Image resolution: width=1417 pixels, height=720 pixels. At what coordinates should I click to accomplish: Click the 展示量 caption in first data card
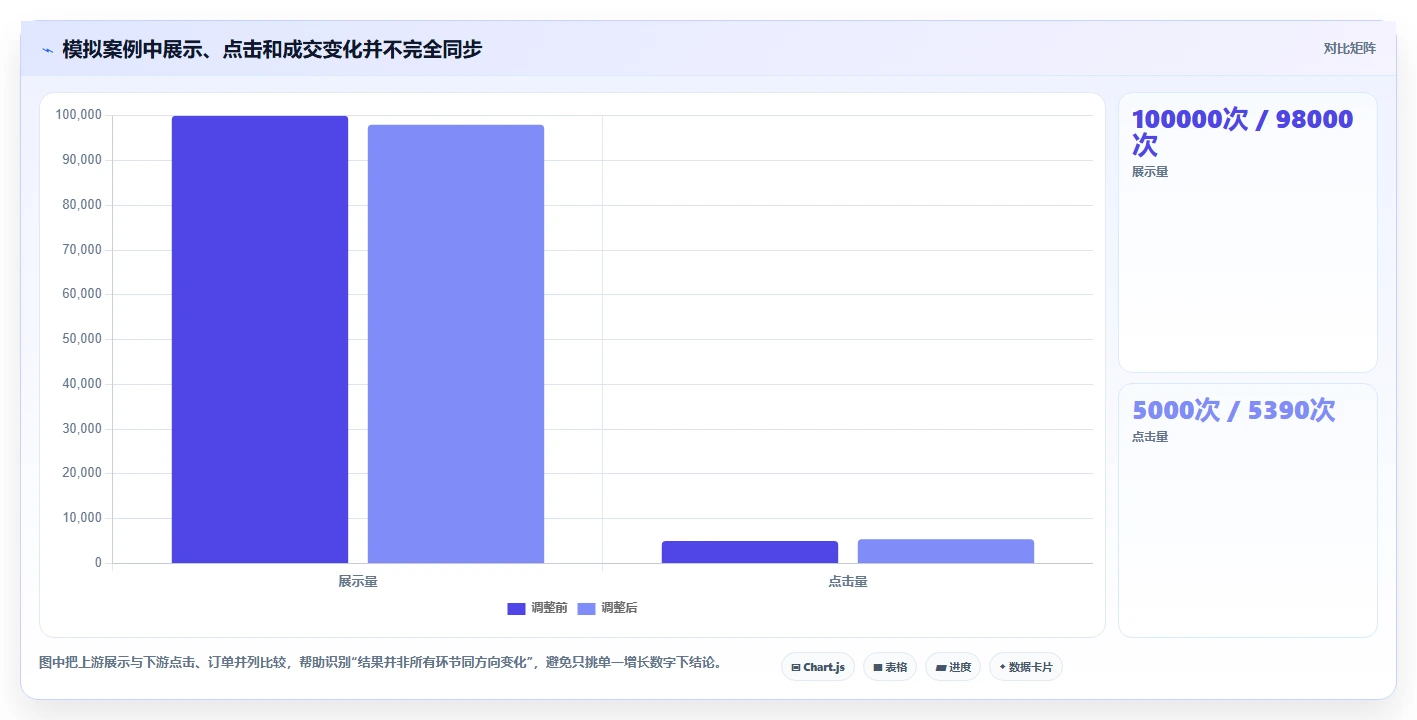pos(1150,172)
